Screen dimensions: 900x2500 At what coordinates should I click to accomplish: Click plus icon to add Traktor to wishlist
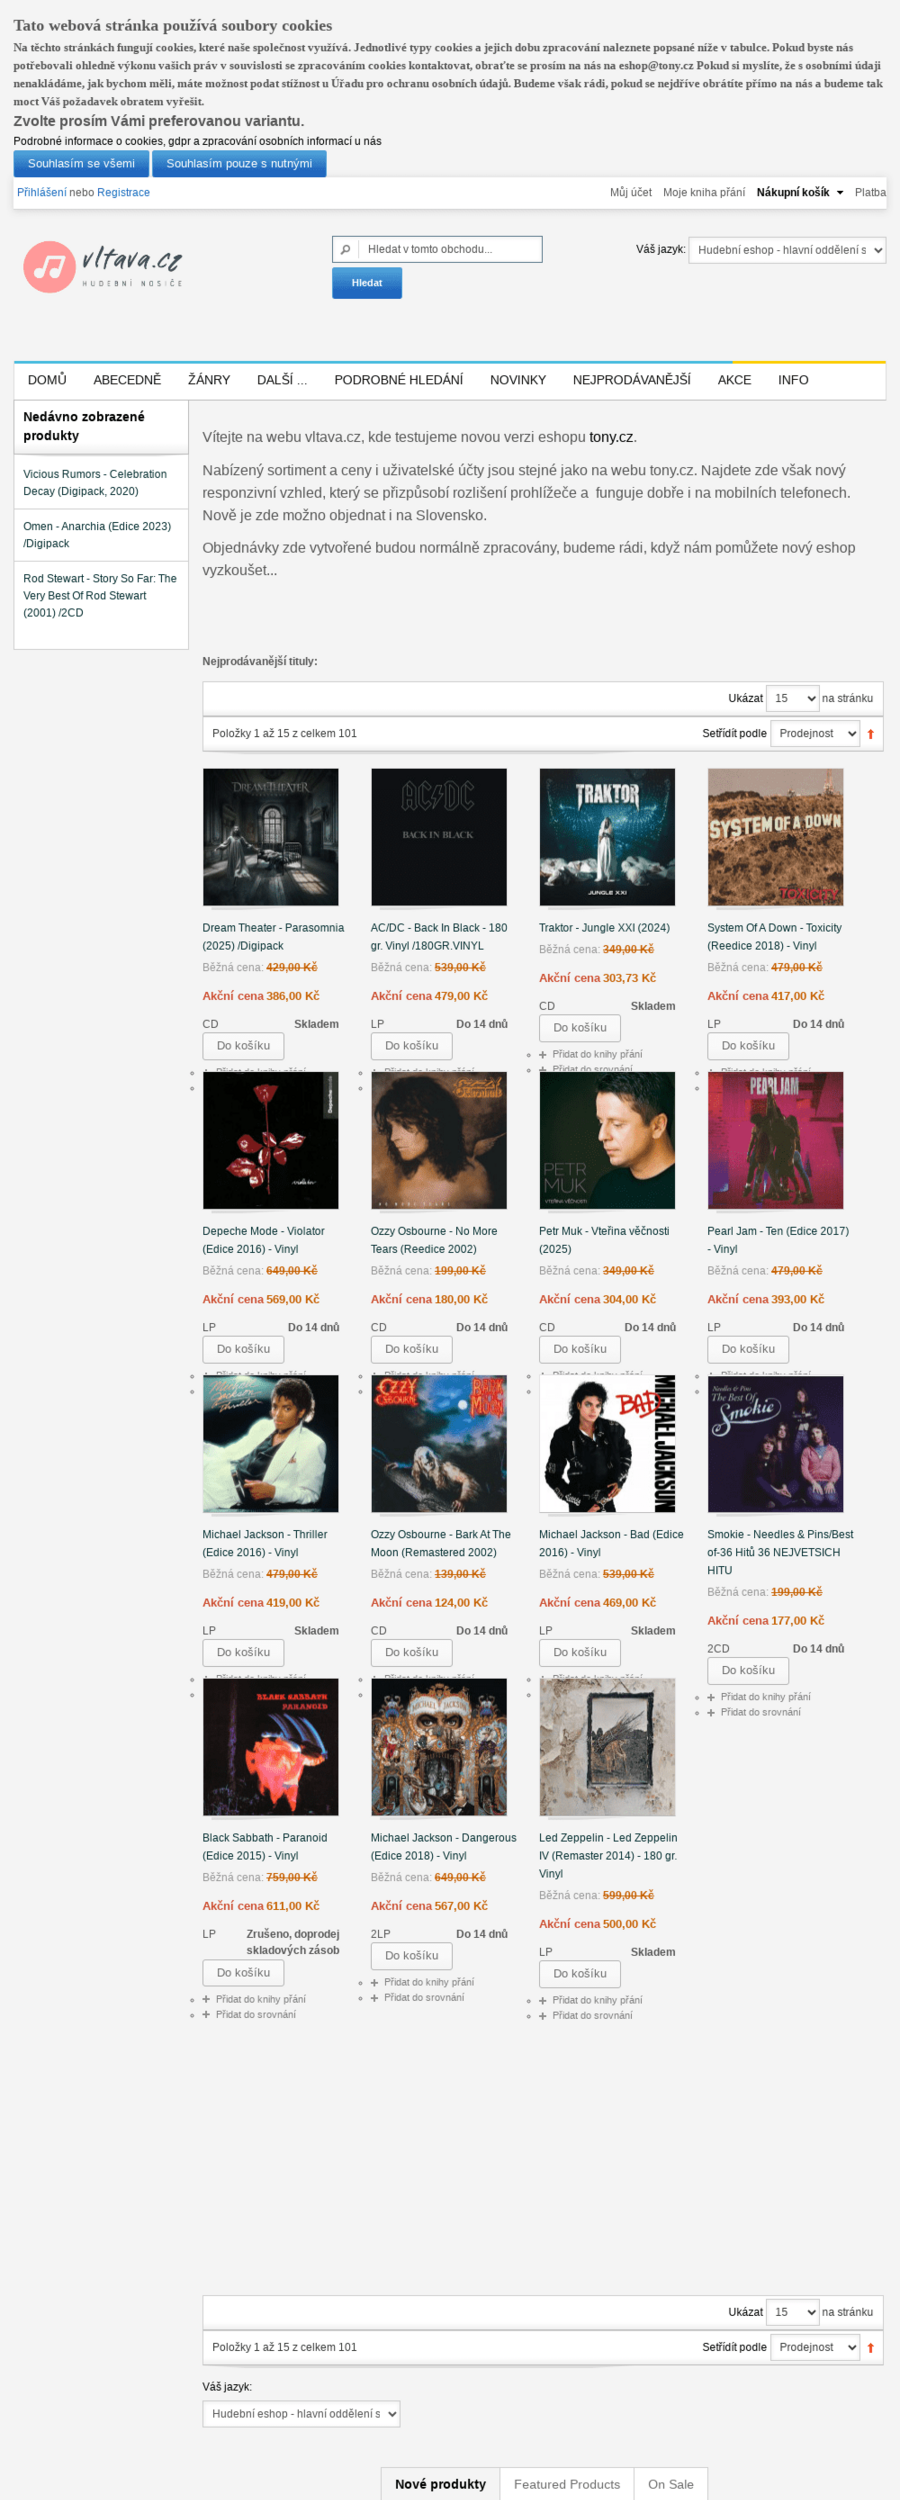[543, 1054]
